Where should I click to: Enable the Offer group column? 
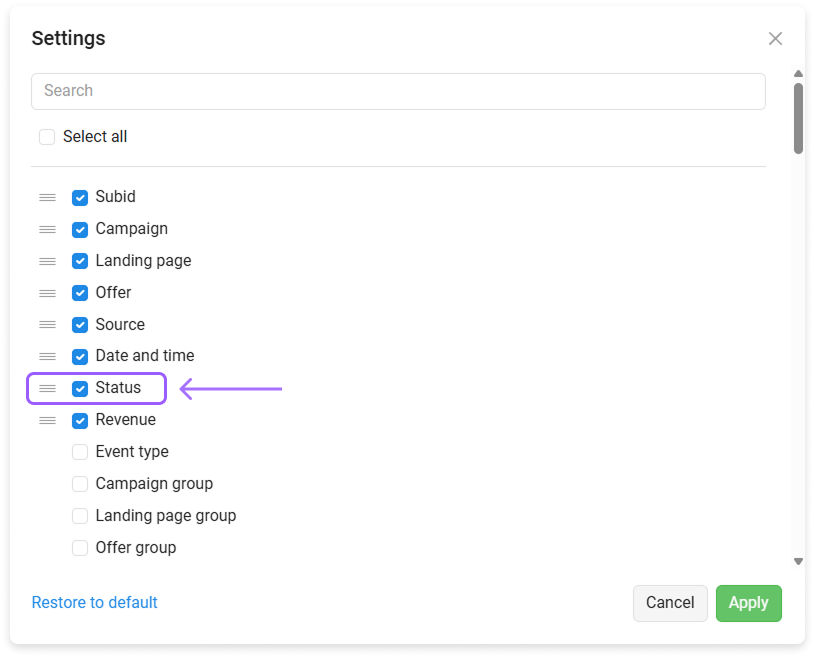coord(80,548)
